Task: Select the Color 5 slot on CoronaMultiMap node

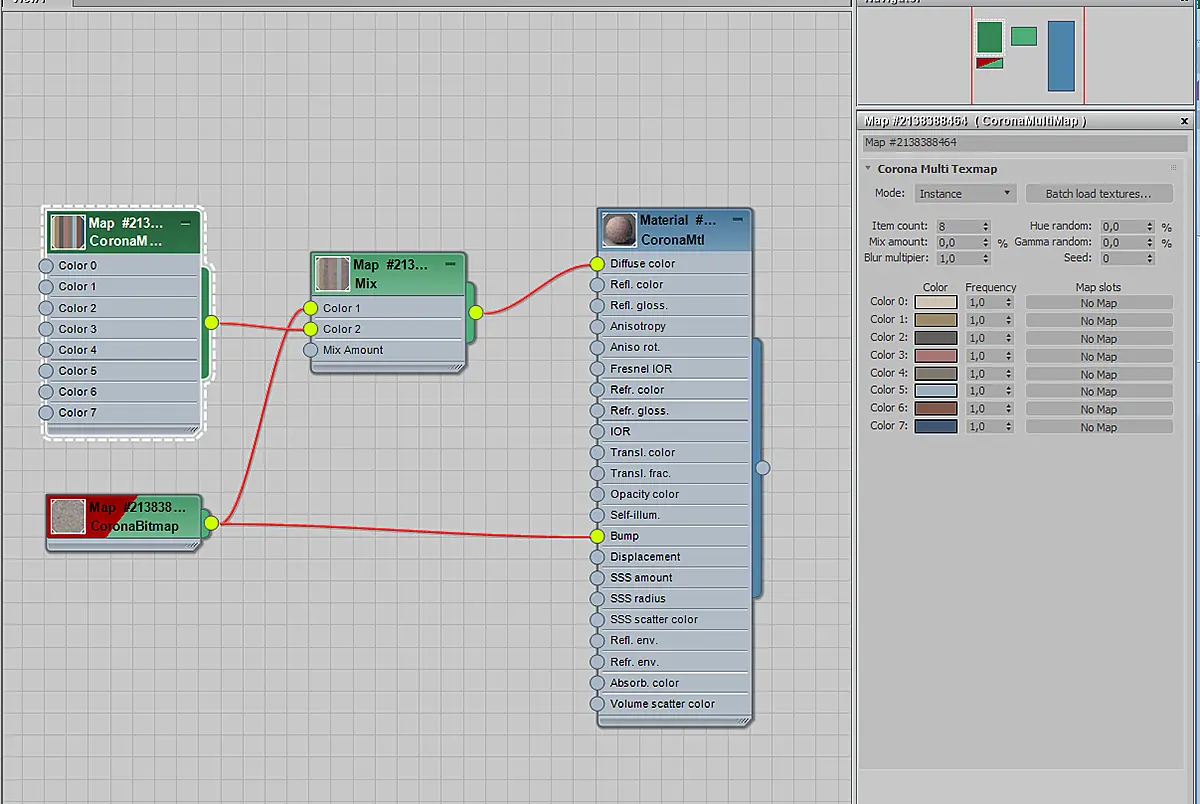Action: click(x=120, y=371)
